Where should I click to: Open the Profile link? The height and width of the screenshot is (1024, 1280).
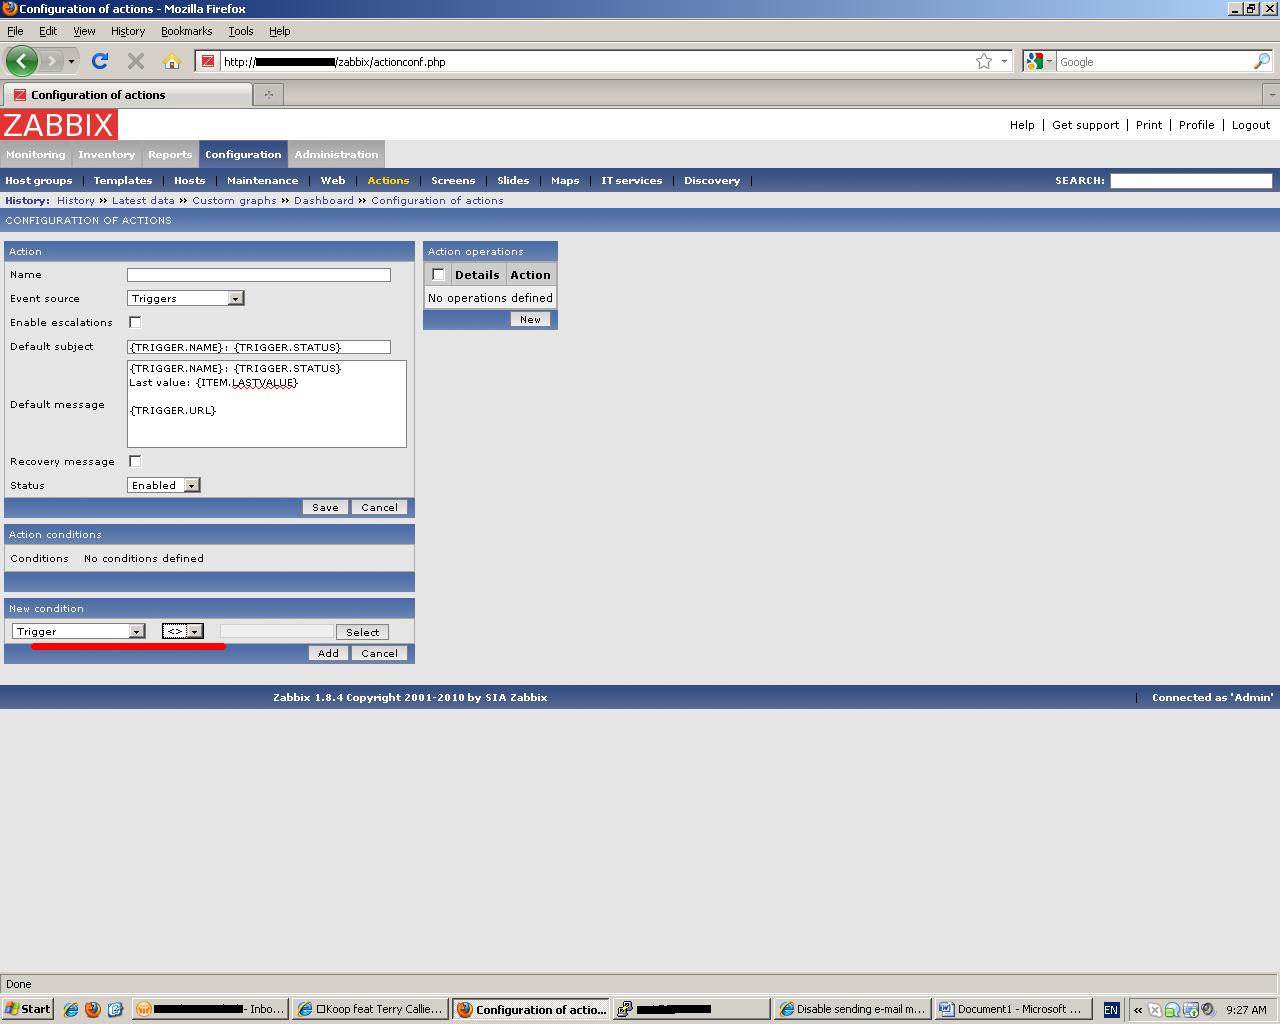point(1196,125)
